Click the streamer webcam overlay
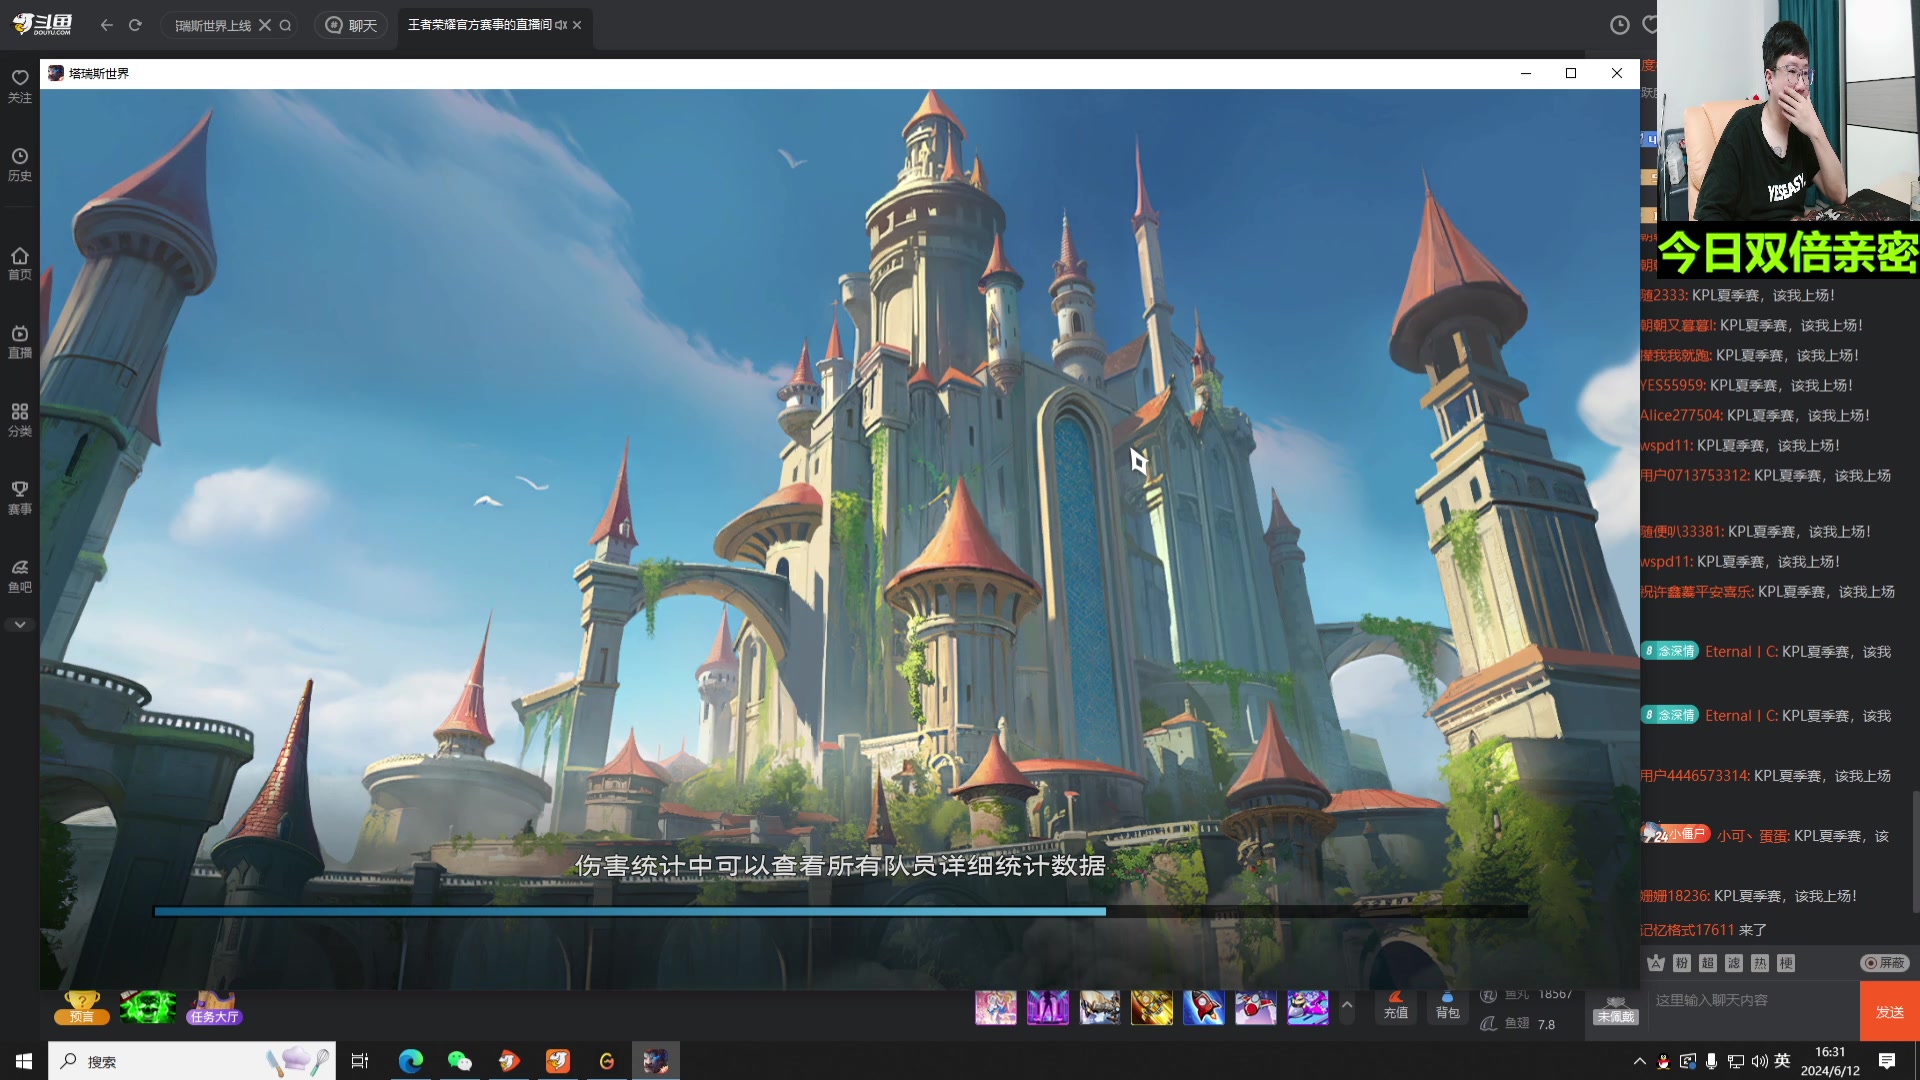 point(1788,110)
